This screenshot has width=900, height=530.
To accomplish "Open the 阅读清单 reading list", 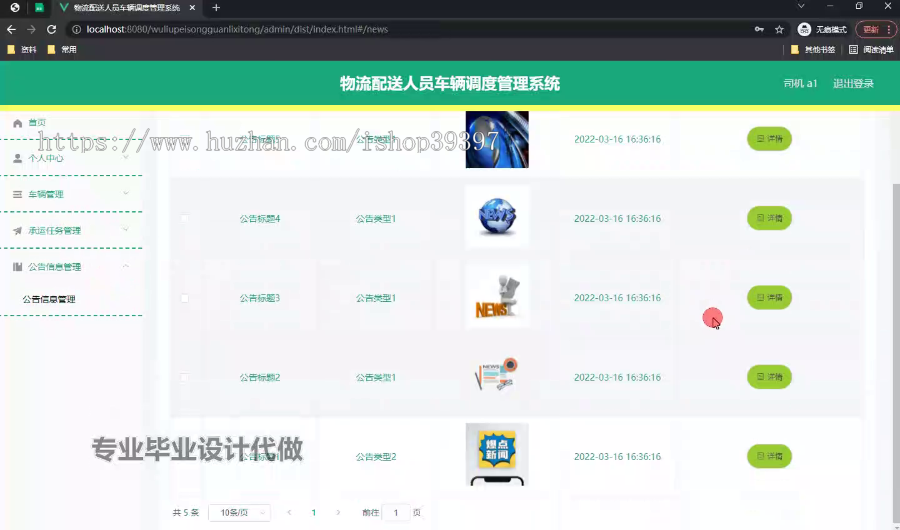I will [871, 49].
